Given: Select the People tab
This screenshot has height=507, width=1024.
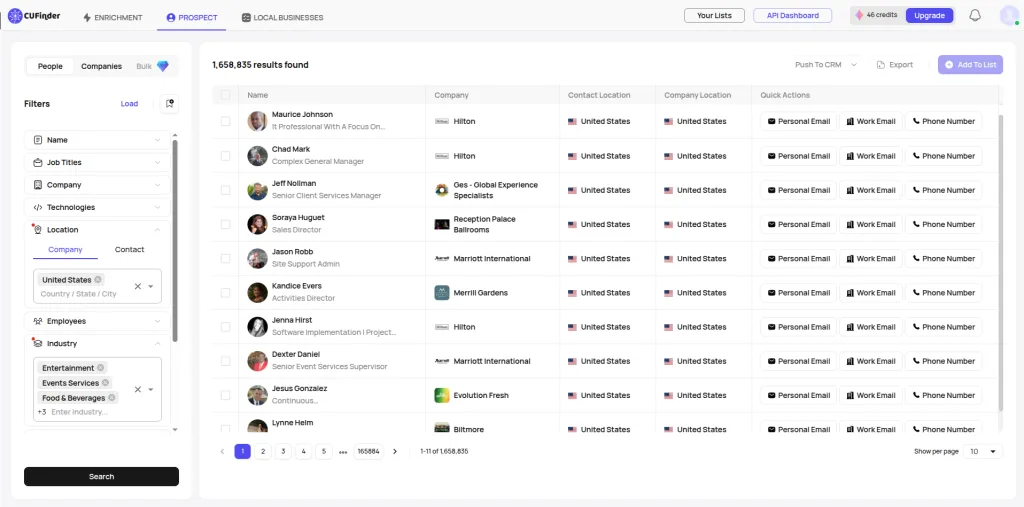Looking at the screenshot, I should click(50, 66).
